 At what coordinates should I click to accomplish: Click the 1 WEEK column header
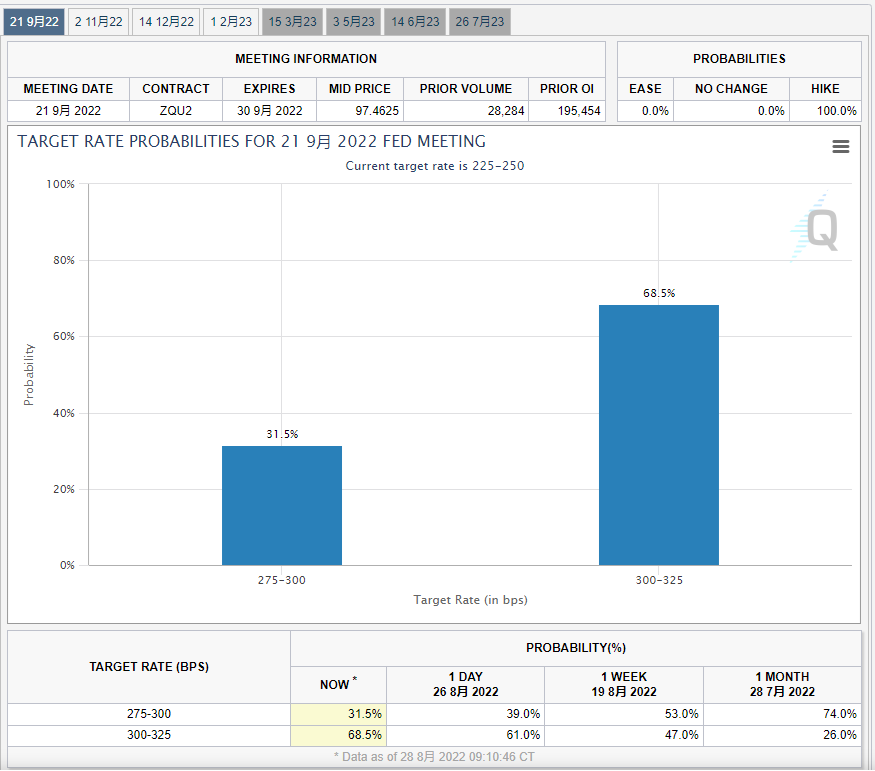pyautogui.click(x=623, y=684)
